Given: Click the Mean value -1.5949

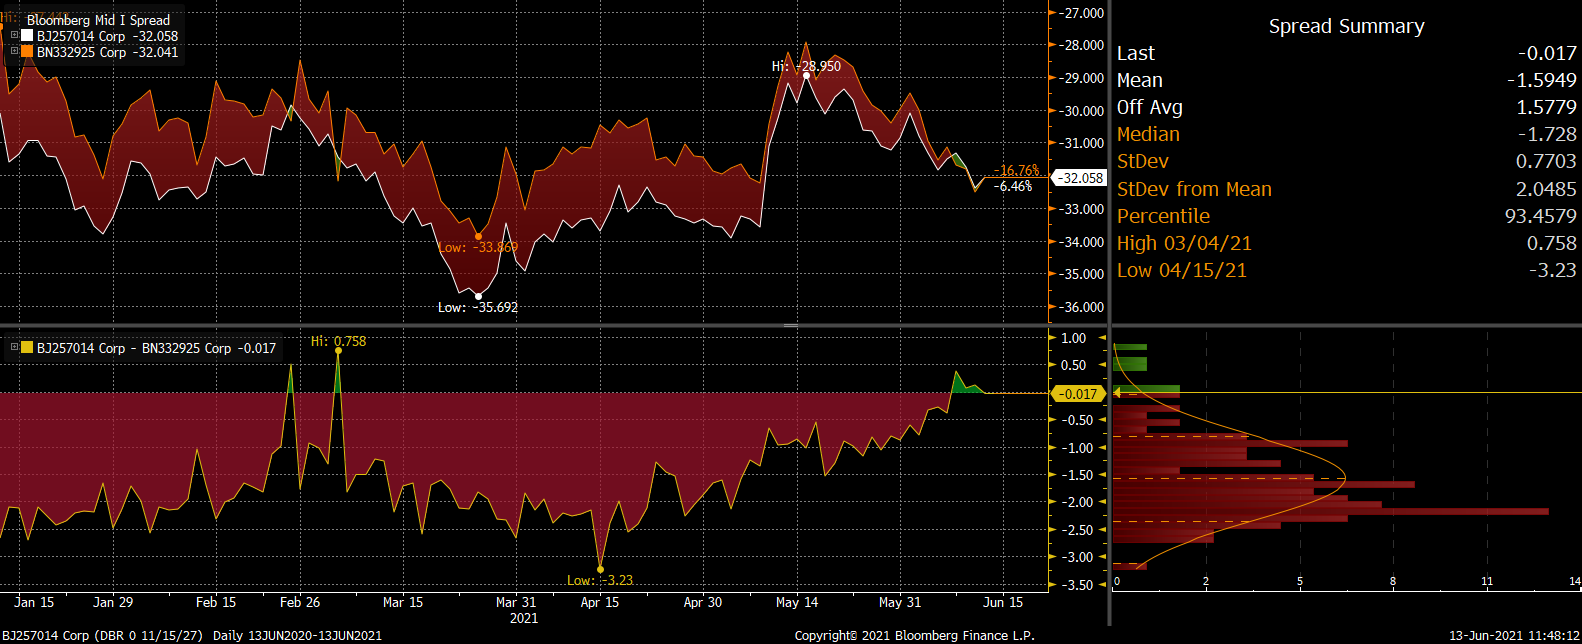Looking at the screenshot, I should 1540,80.
